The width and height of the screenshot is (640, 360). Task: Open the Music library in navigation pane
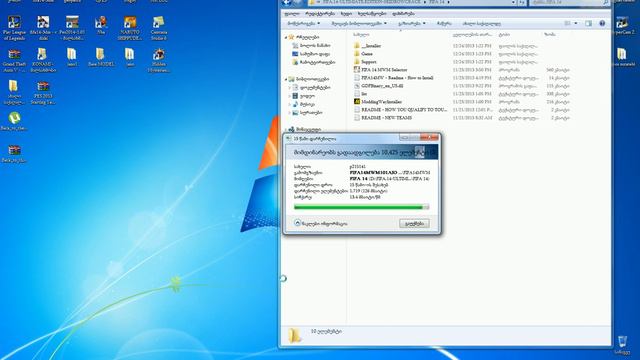pyautogui.click(x=303, y=104)
